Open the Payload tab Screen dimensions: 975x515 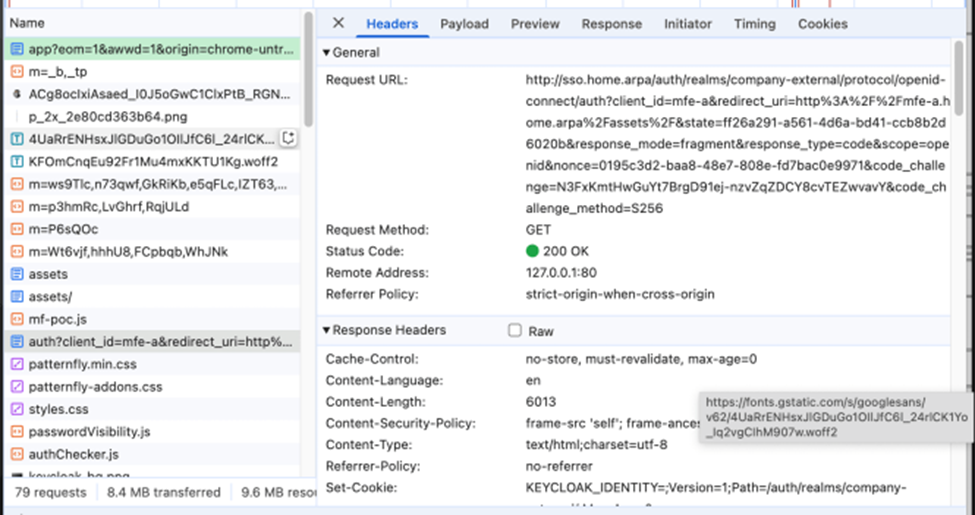[x=464, y=24]
